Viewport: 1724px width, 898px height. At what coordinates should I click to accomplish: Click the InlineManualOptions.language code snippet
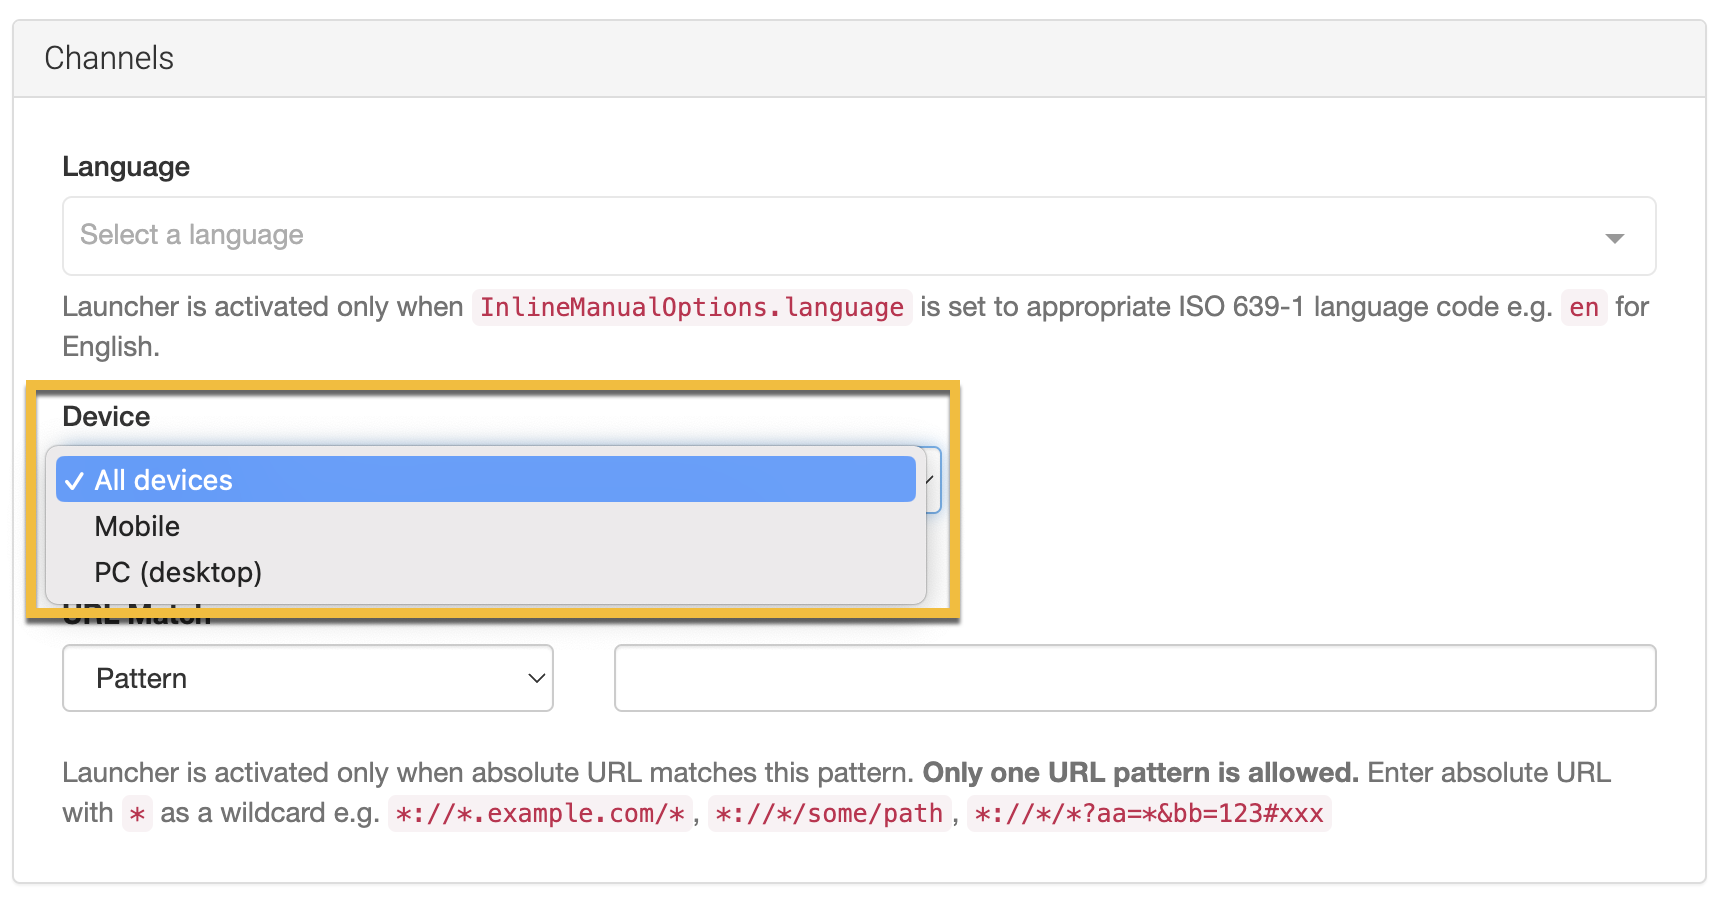691,307
